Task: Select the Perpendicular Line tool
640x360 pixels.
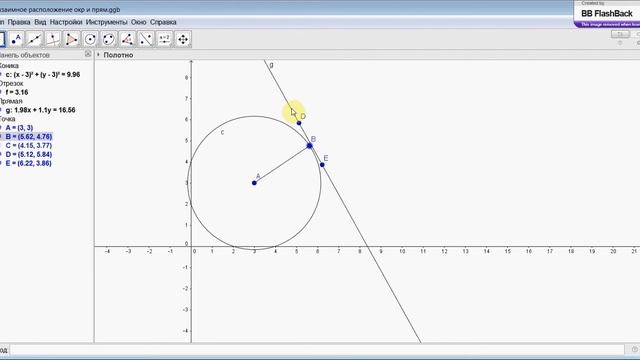Action: pos(53,39)
